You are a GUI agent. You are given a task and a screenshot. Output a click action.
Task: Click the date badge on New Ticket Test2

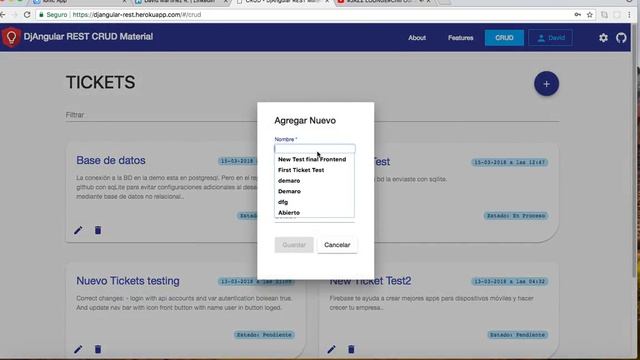[509, 281]
